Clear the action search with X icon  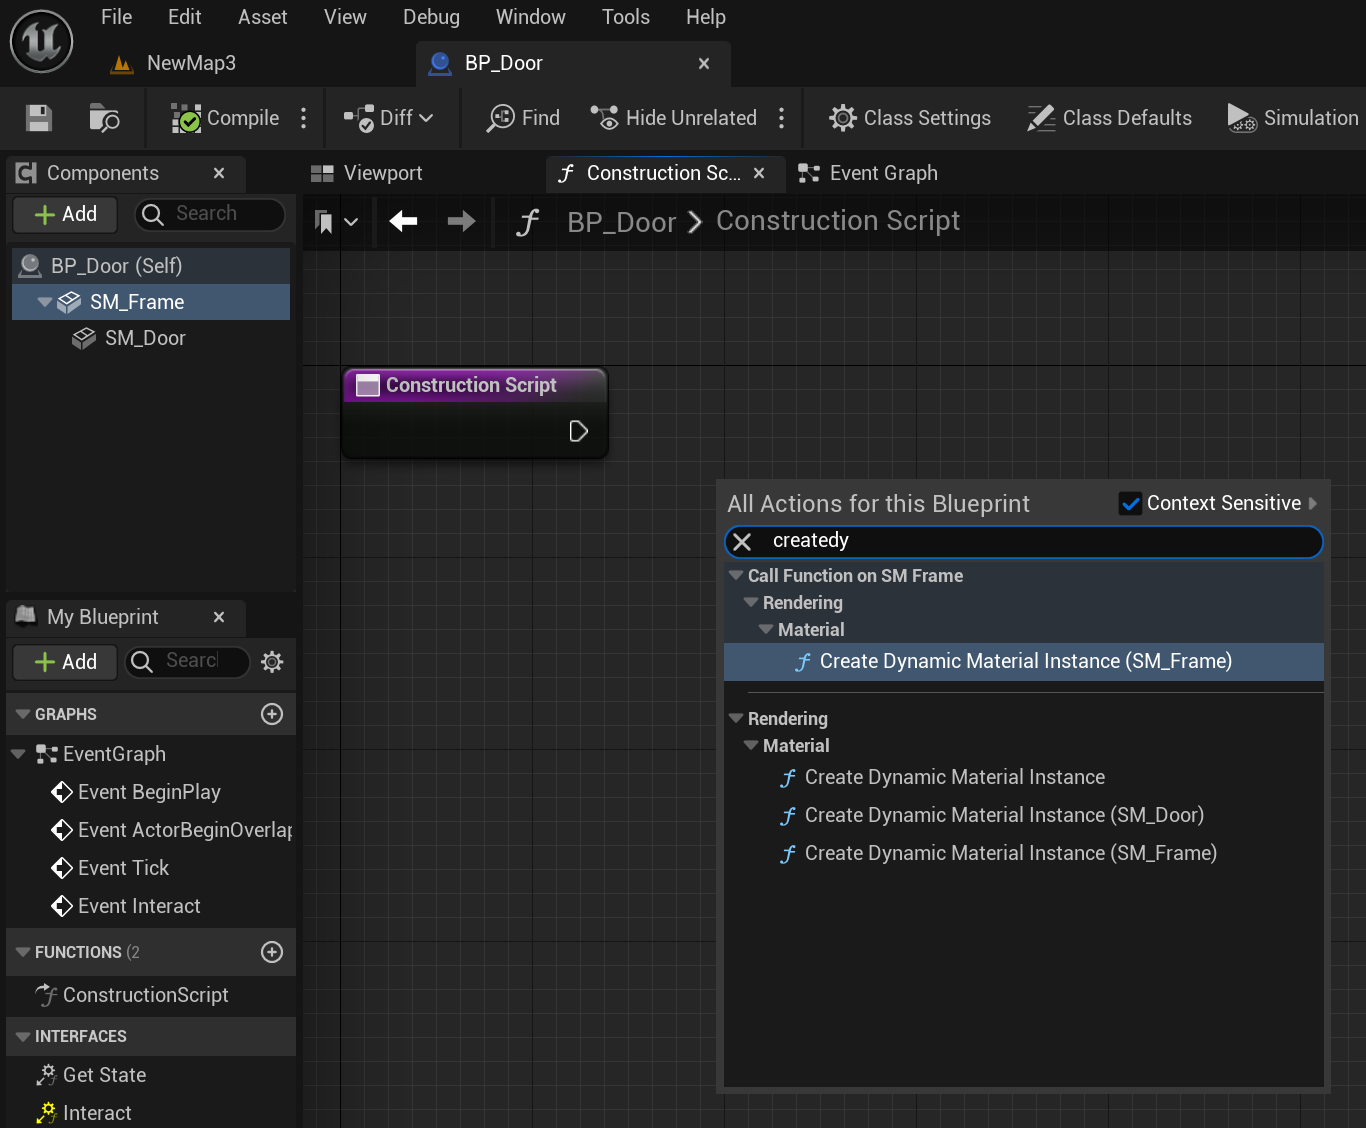pyautogui.click(x=742, y=542)
